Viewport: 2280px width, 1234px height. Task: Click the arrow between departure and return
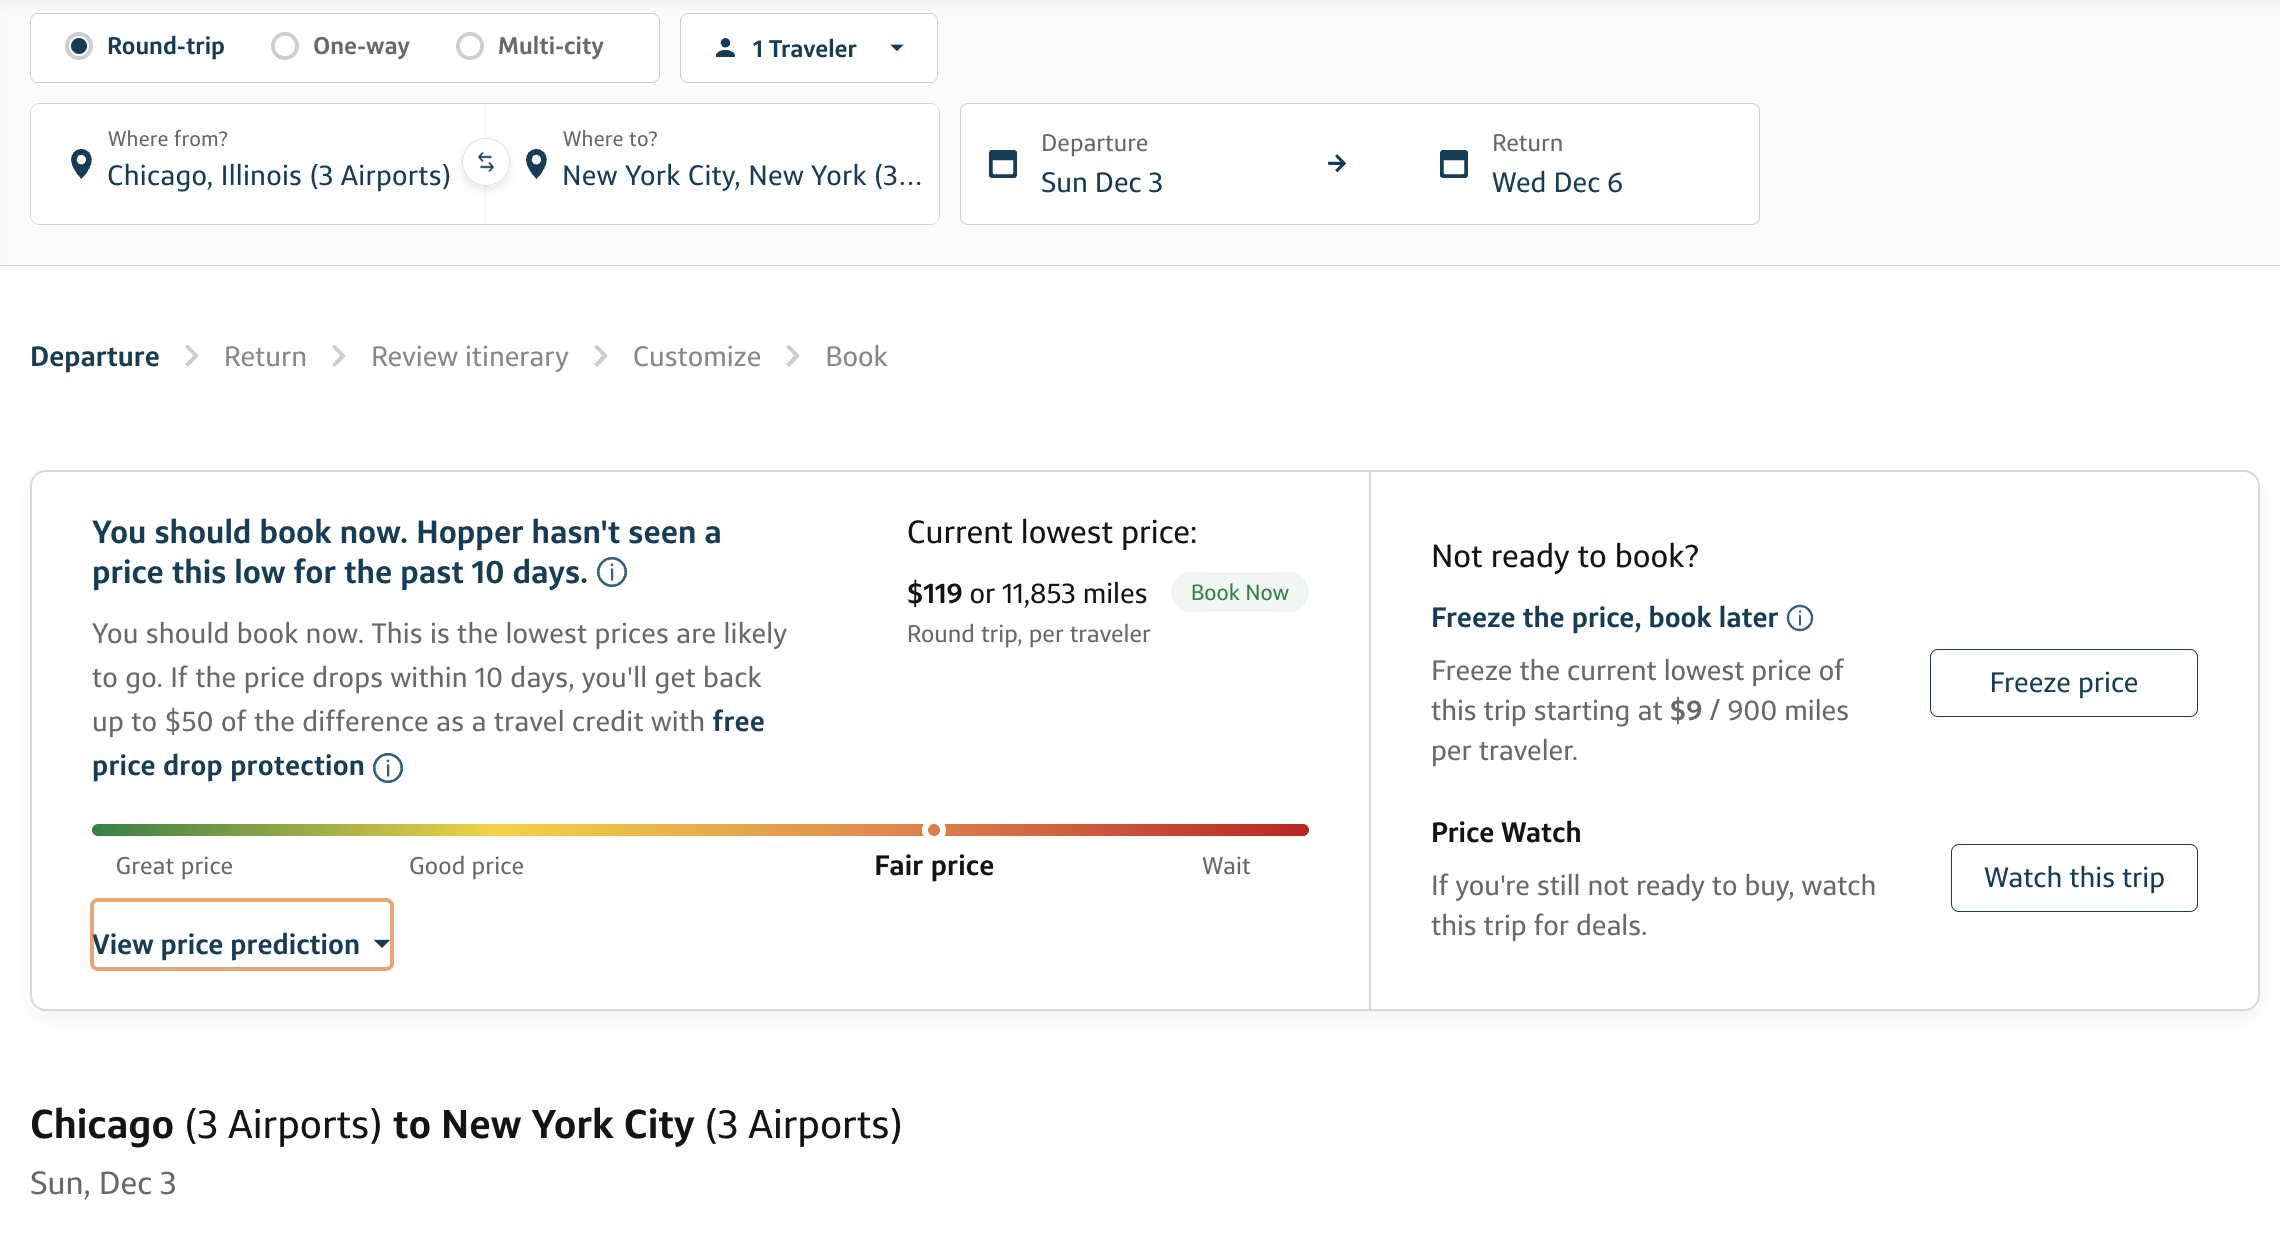coord(1337,163)
